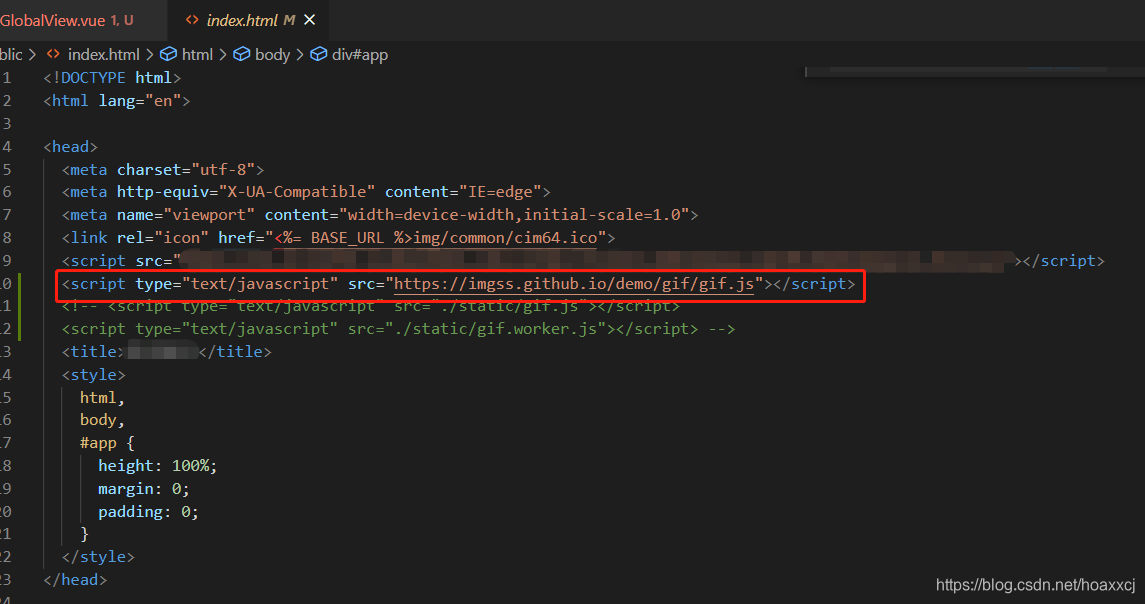Click the padding: 0 declaration
This screenshot has width=1145, height=604.
148,511
